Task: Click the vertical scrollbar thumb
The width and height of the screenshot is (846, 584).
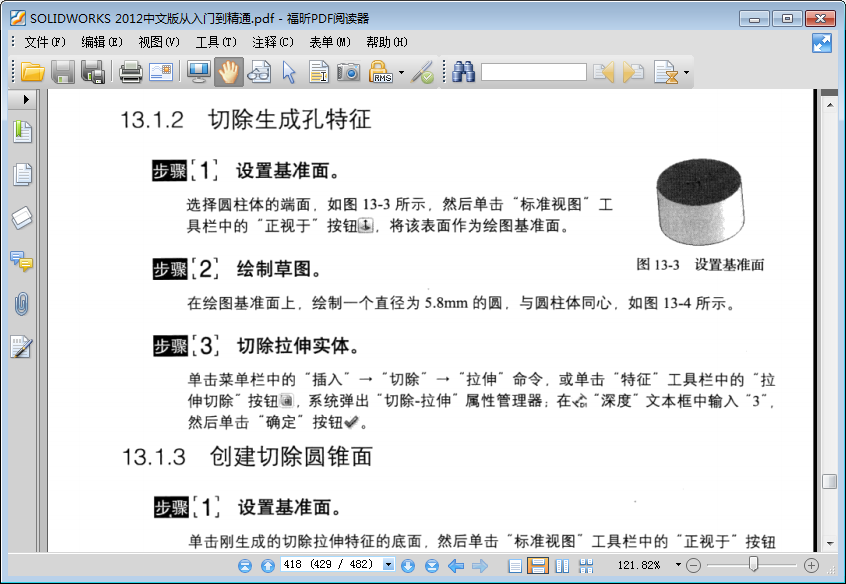Action: pyautogui.click(x=830, y=481)
